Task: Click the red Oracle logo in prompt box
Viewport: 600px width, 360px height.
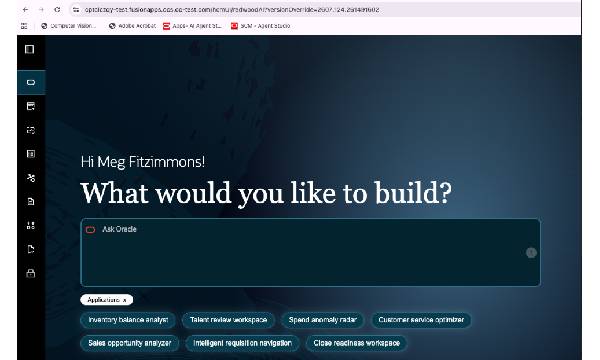Action: 90,230
